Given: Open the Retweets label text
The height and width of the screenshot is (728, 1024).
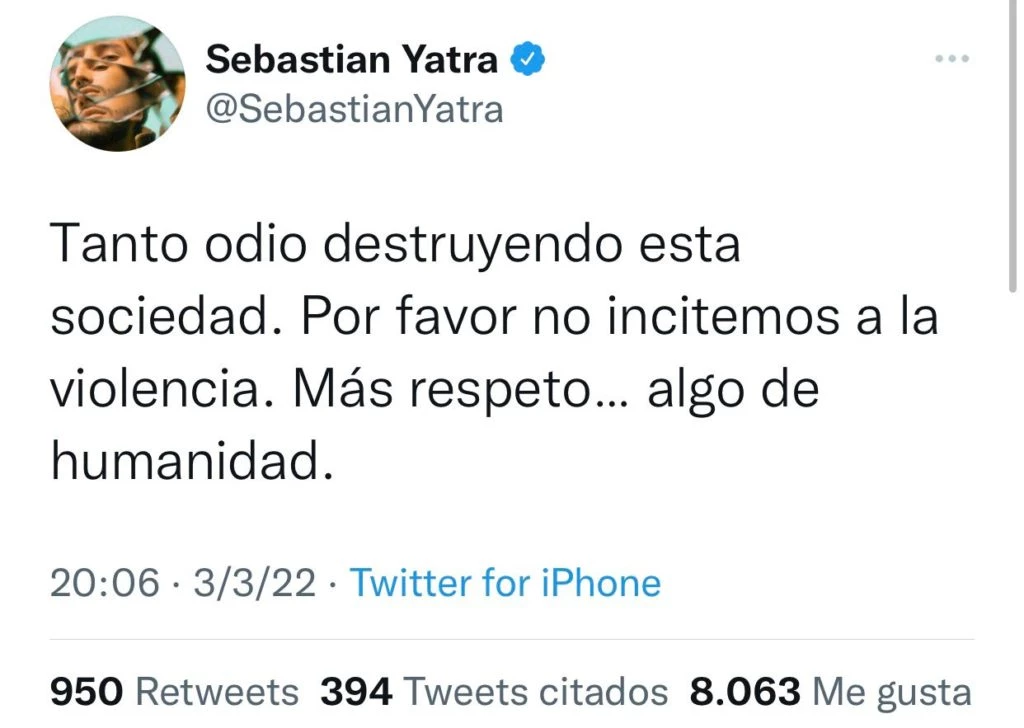Looking at the screenshot, I should (x=216, y=691).
